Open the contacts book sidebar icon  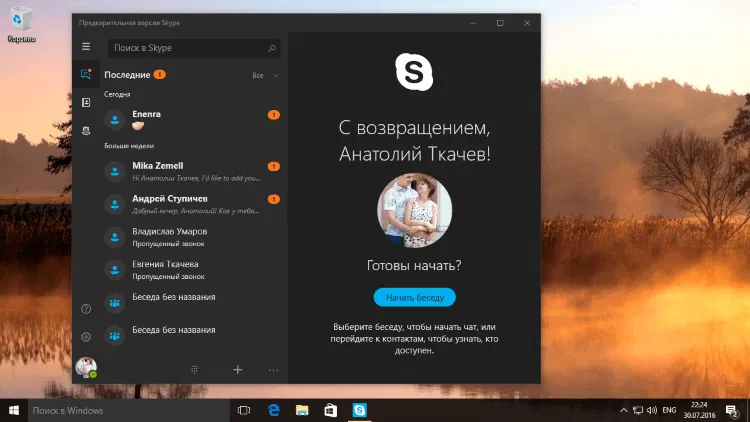86,102
